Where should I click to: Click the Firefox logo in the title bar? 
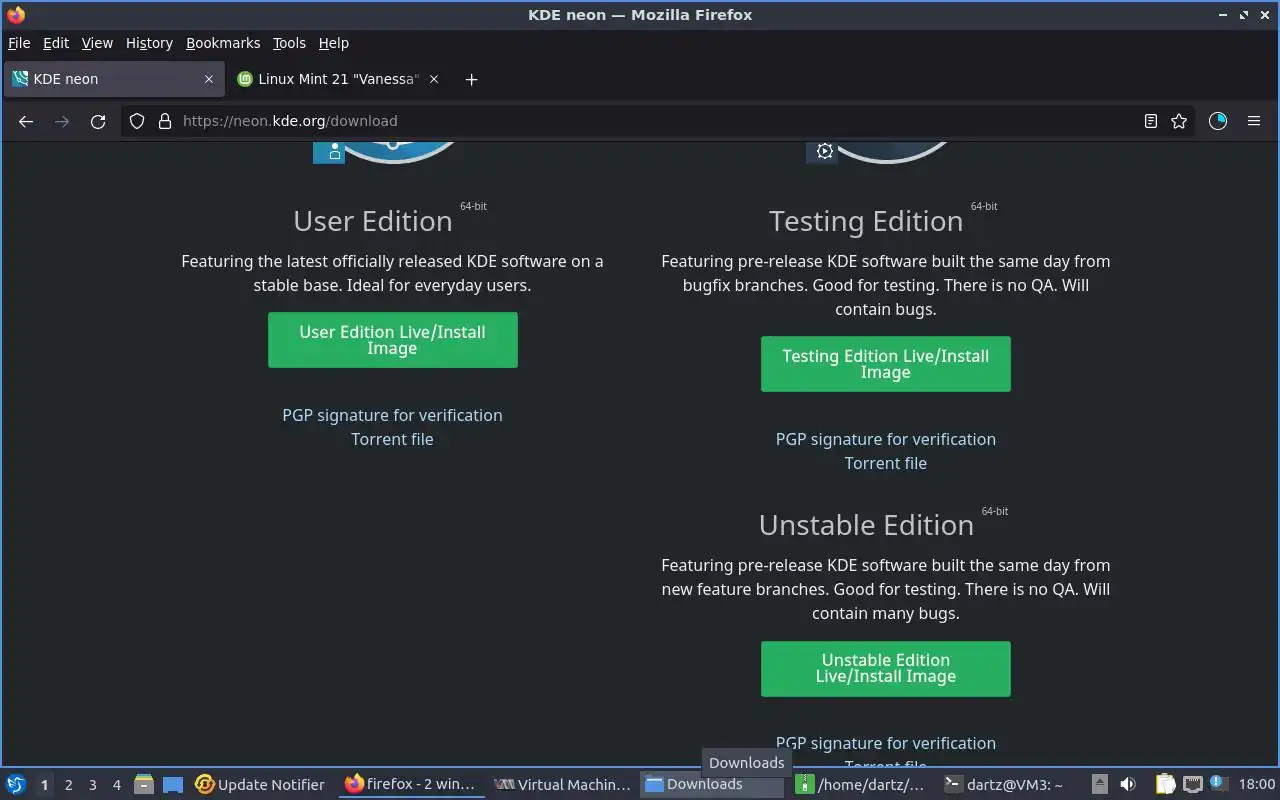click(16, 15)
